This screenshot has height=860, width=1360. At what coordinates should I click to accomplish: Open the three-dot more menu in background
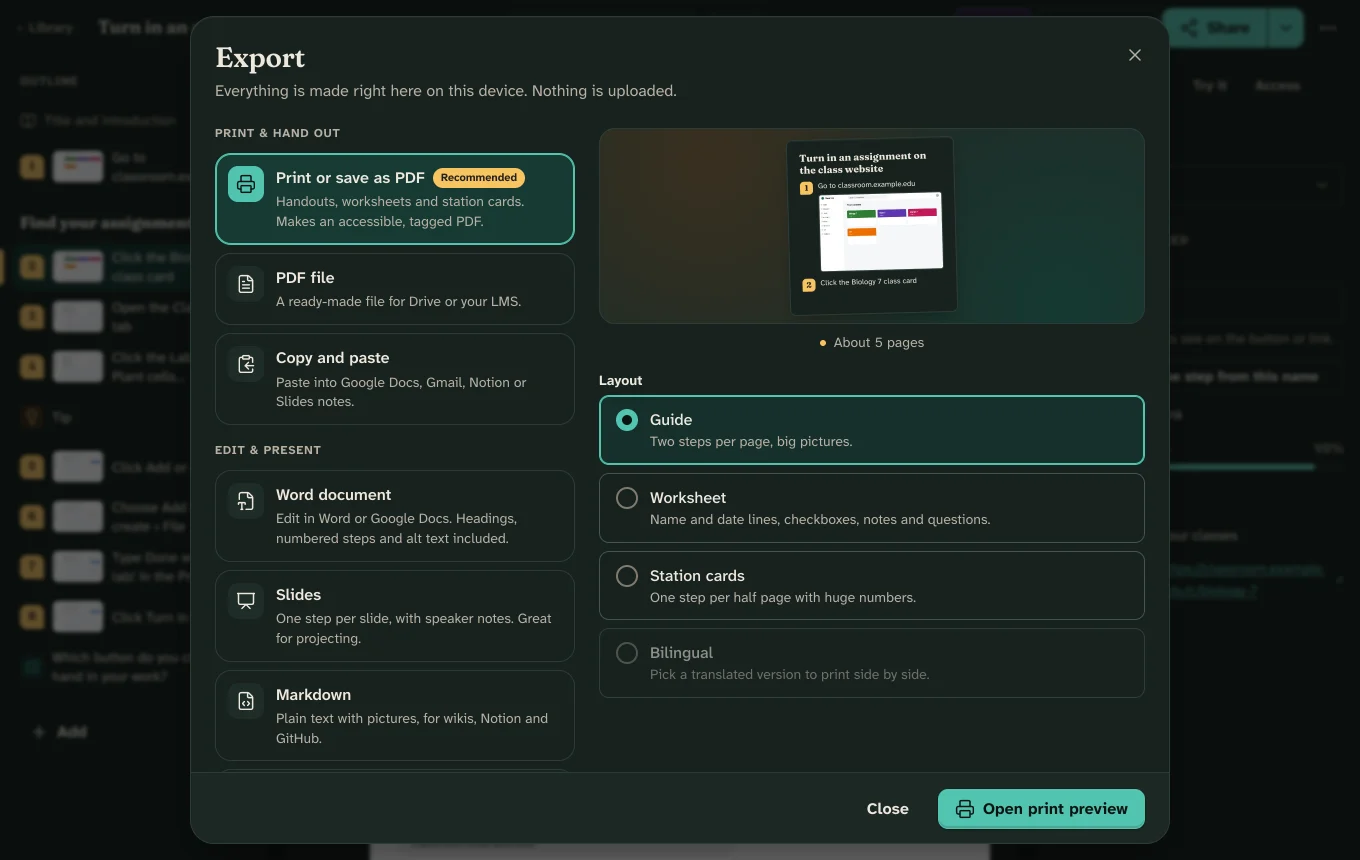coord(1328,28)
